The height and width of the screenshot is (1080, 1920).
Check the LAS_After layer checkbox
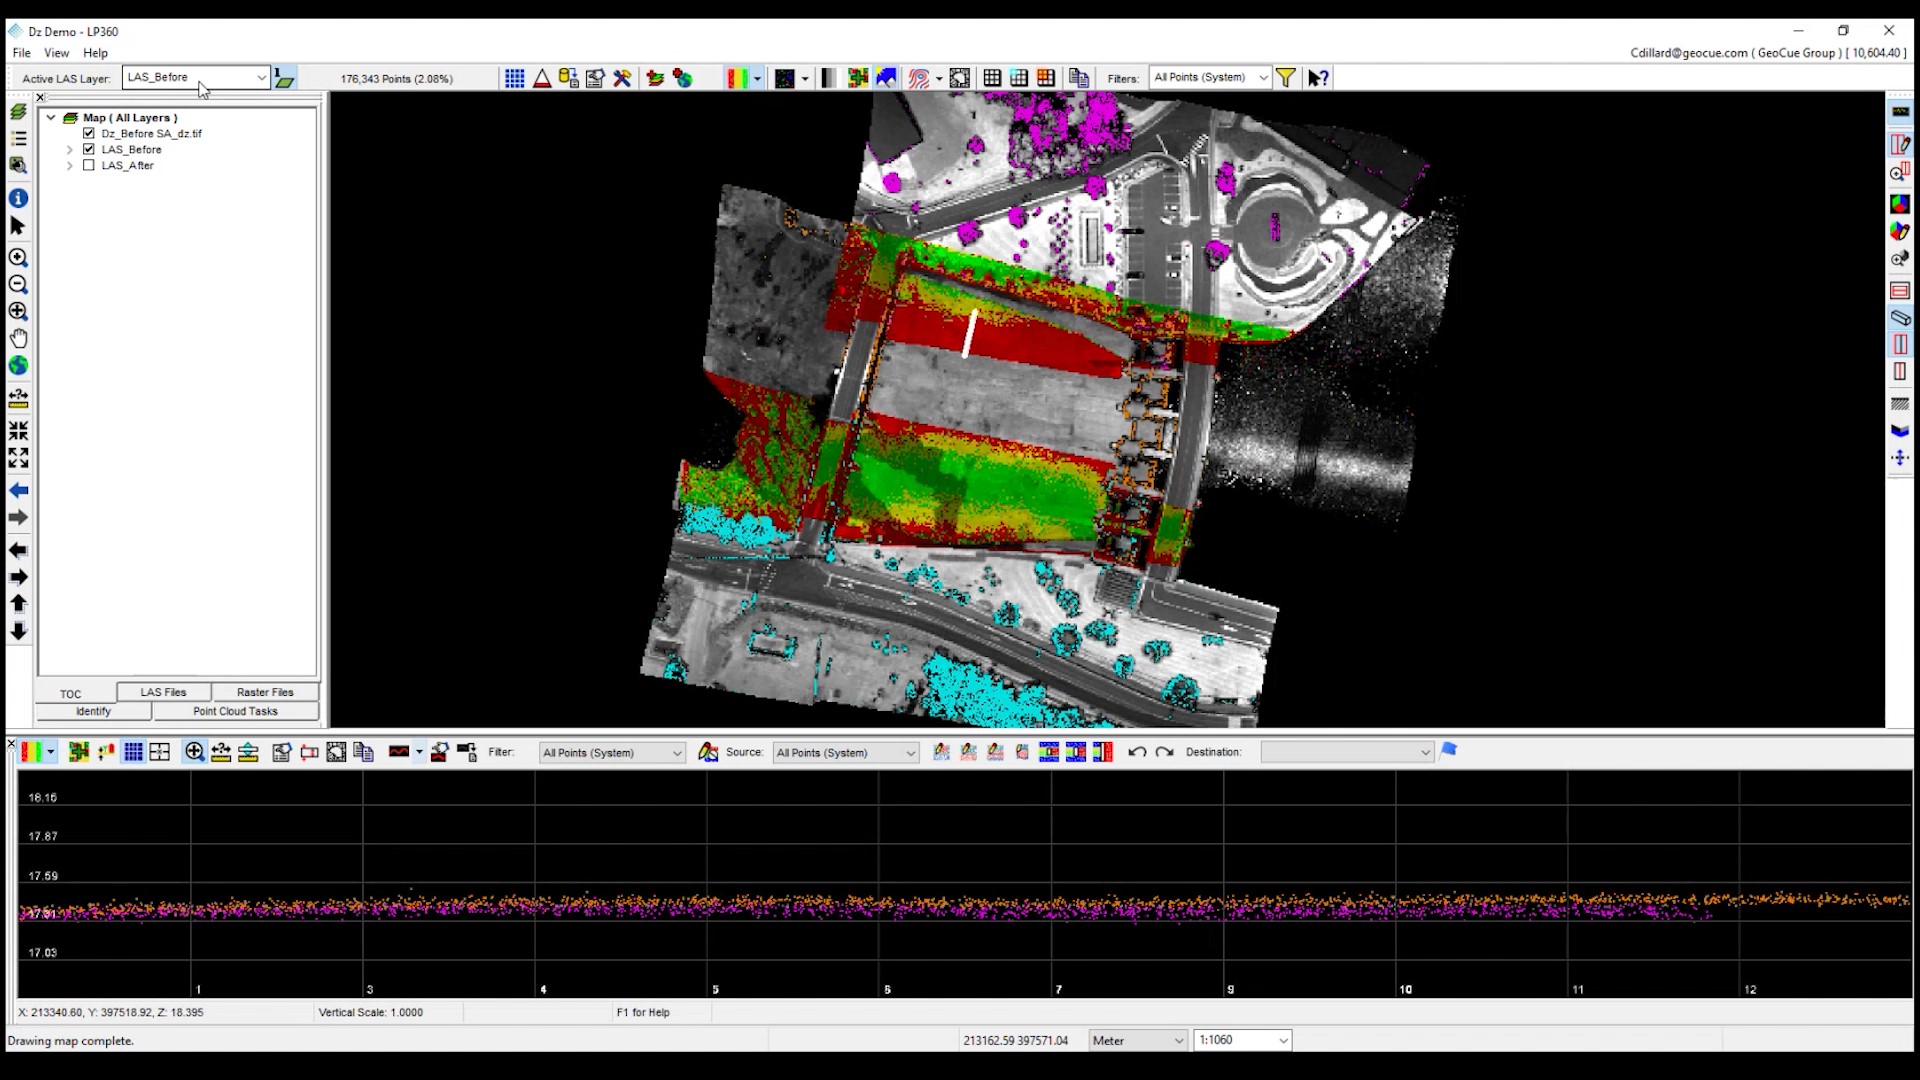pos(89,165)
